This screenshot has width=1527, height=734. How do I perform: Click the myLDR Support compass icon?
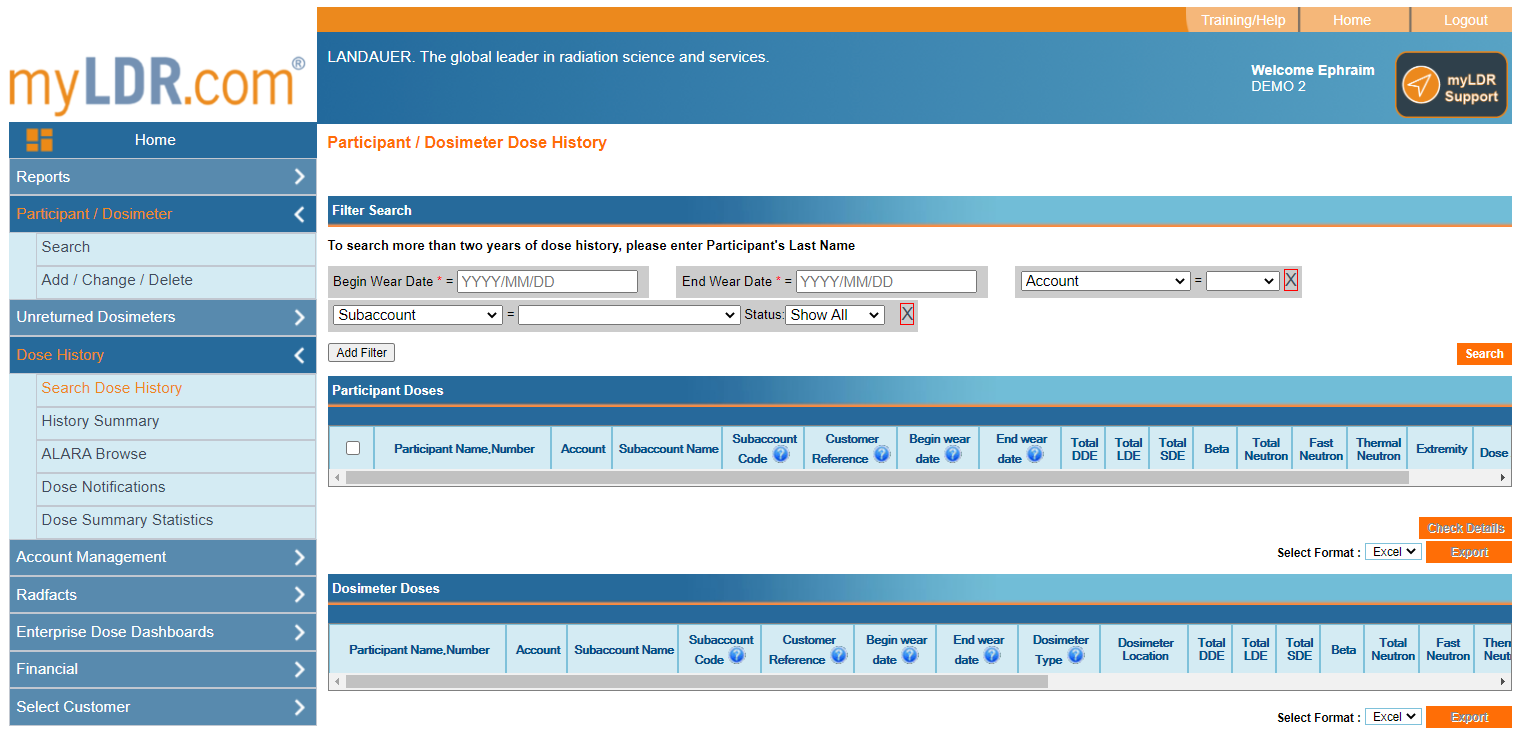point(1420,86)
